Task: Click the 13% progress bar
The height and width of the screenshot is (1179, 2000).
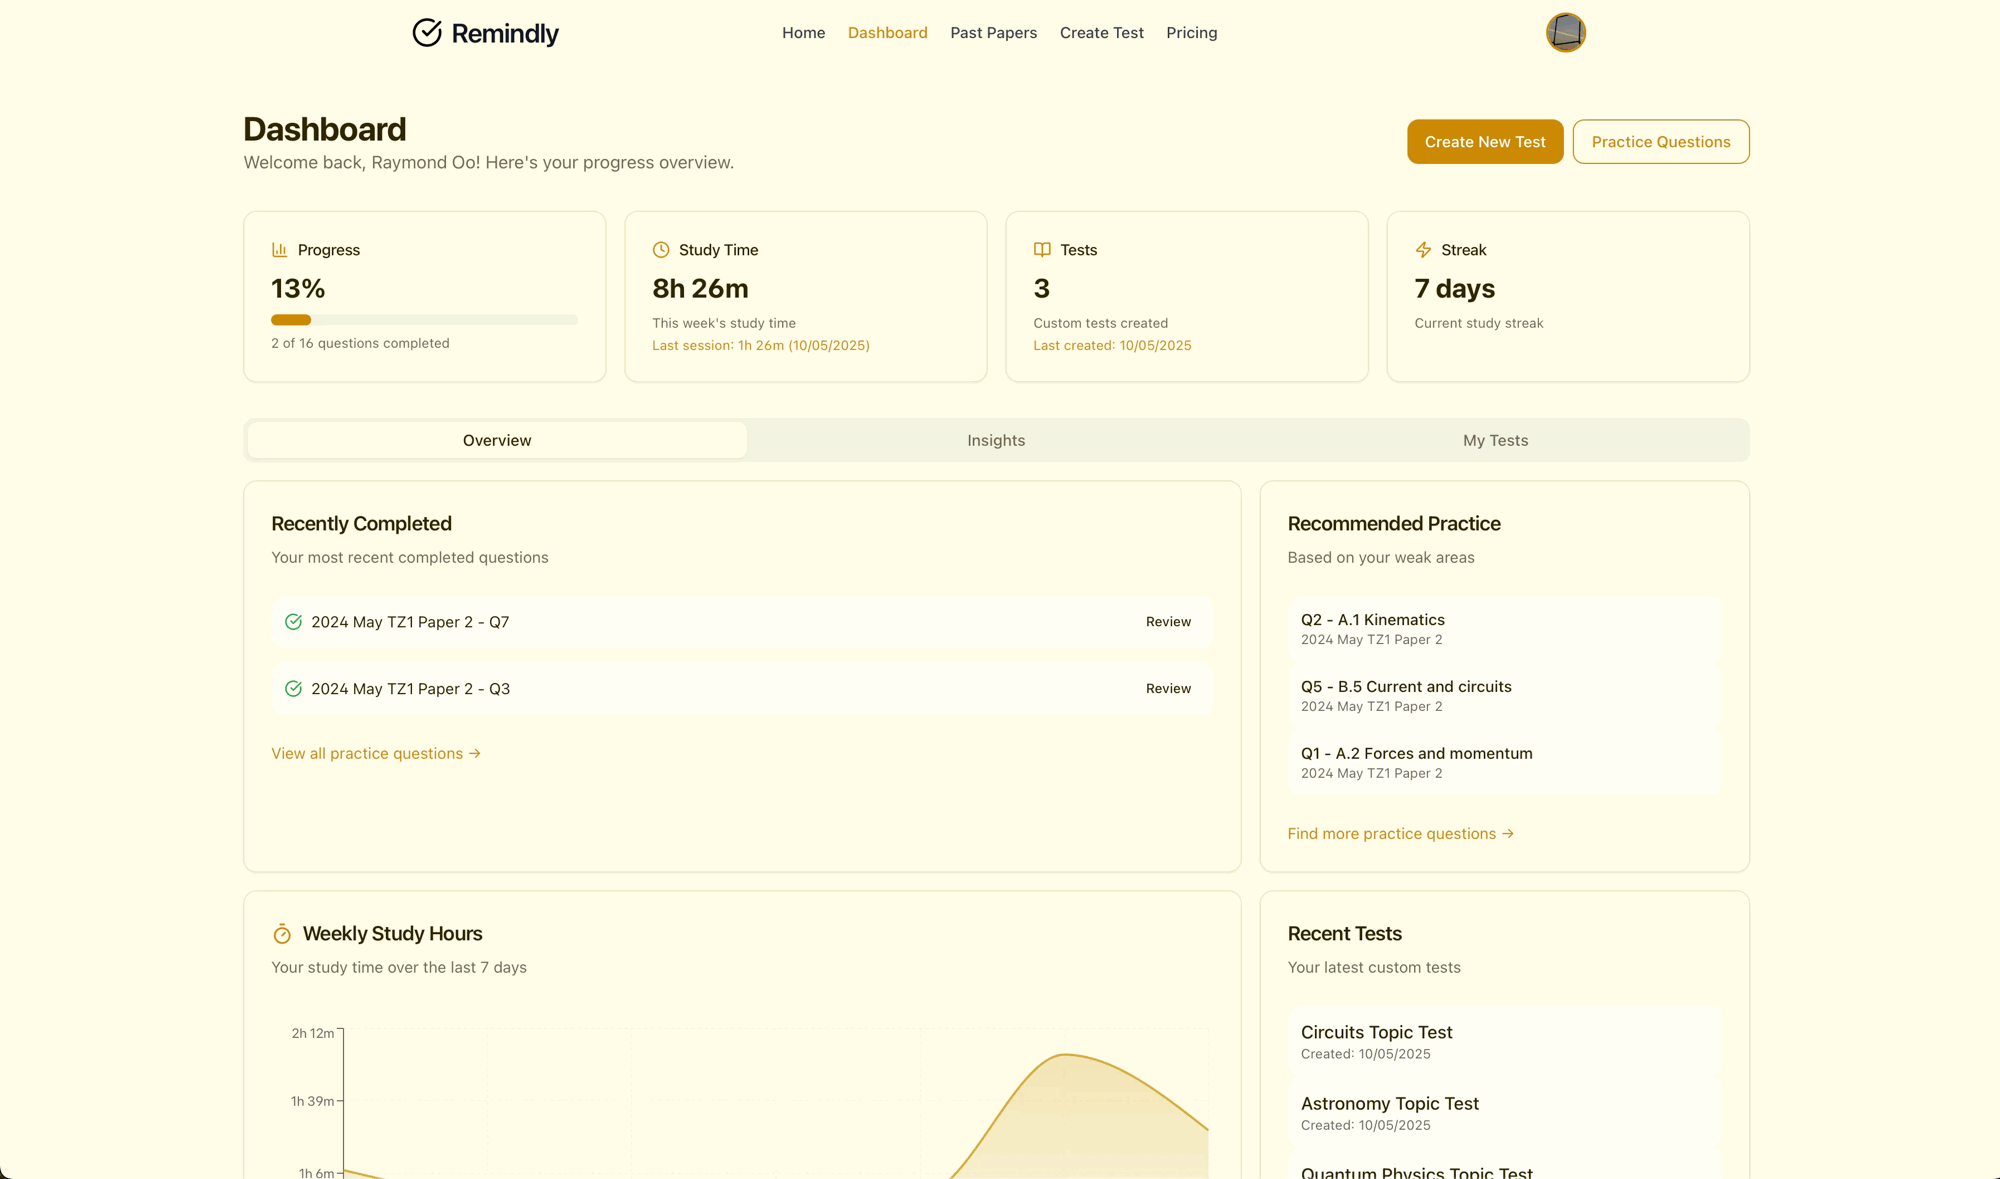Action: (x=424, y=320)
